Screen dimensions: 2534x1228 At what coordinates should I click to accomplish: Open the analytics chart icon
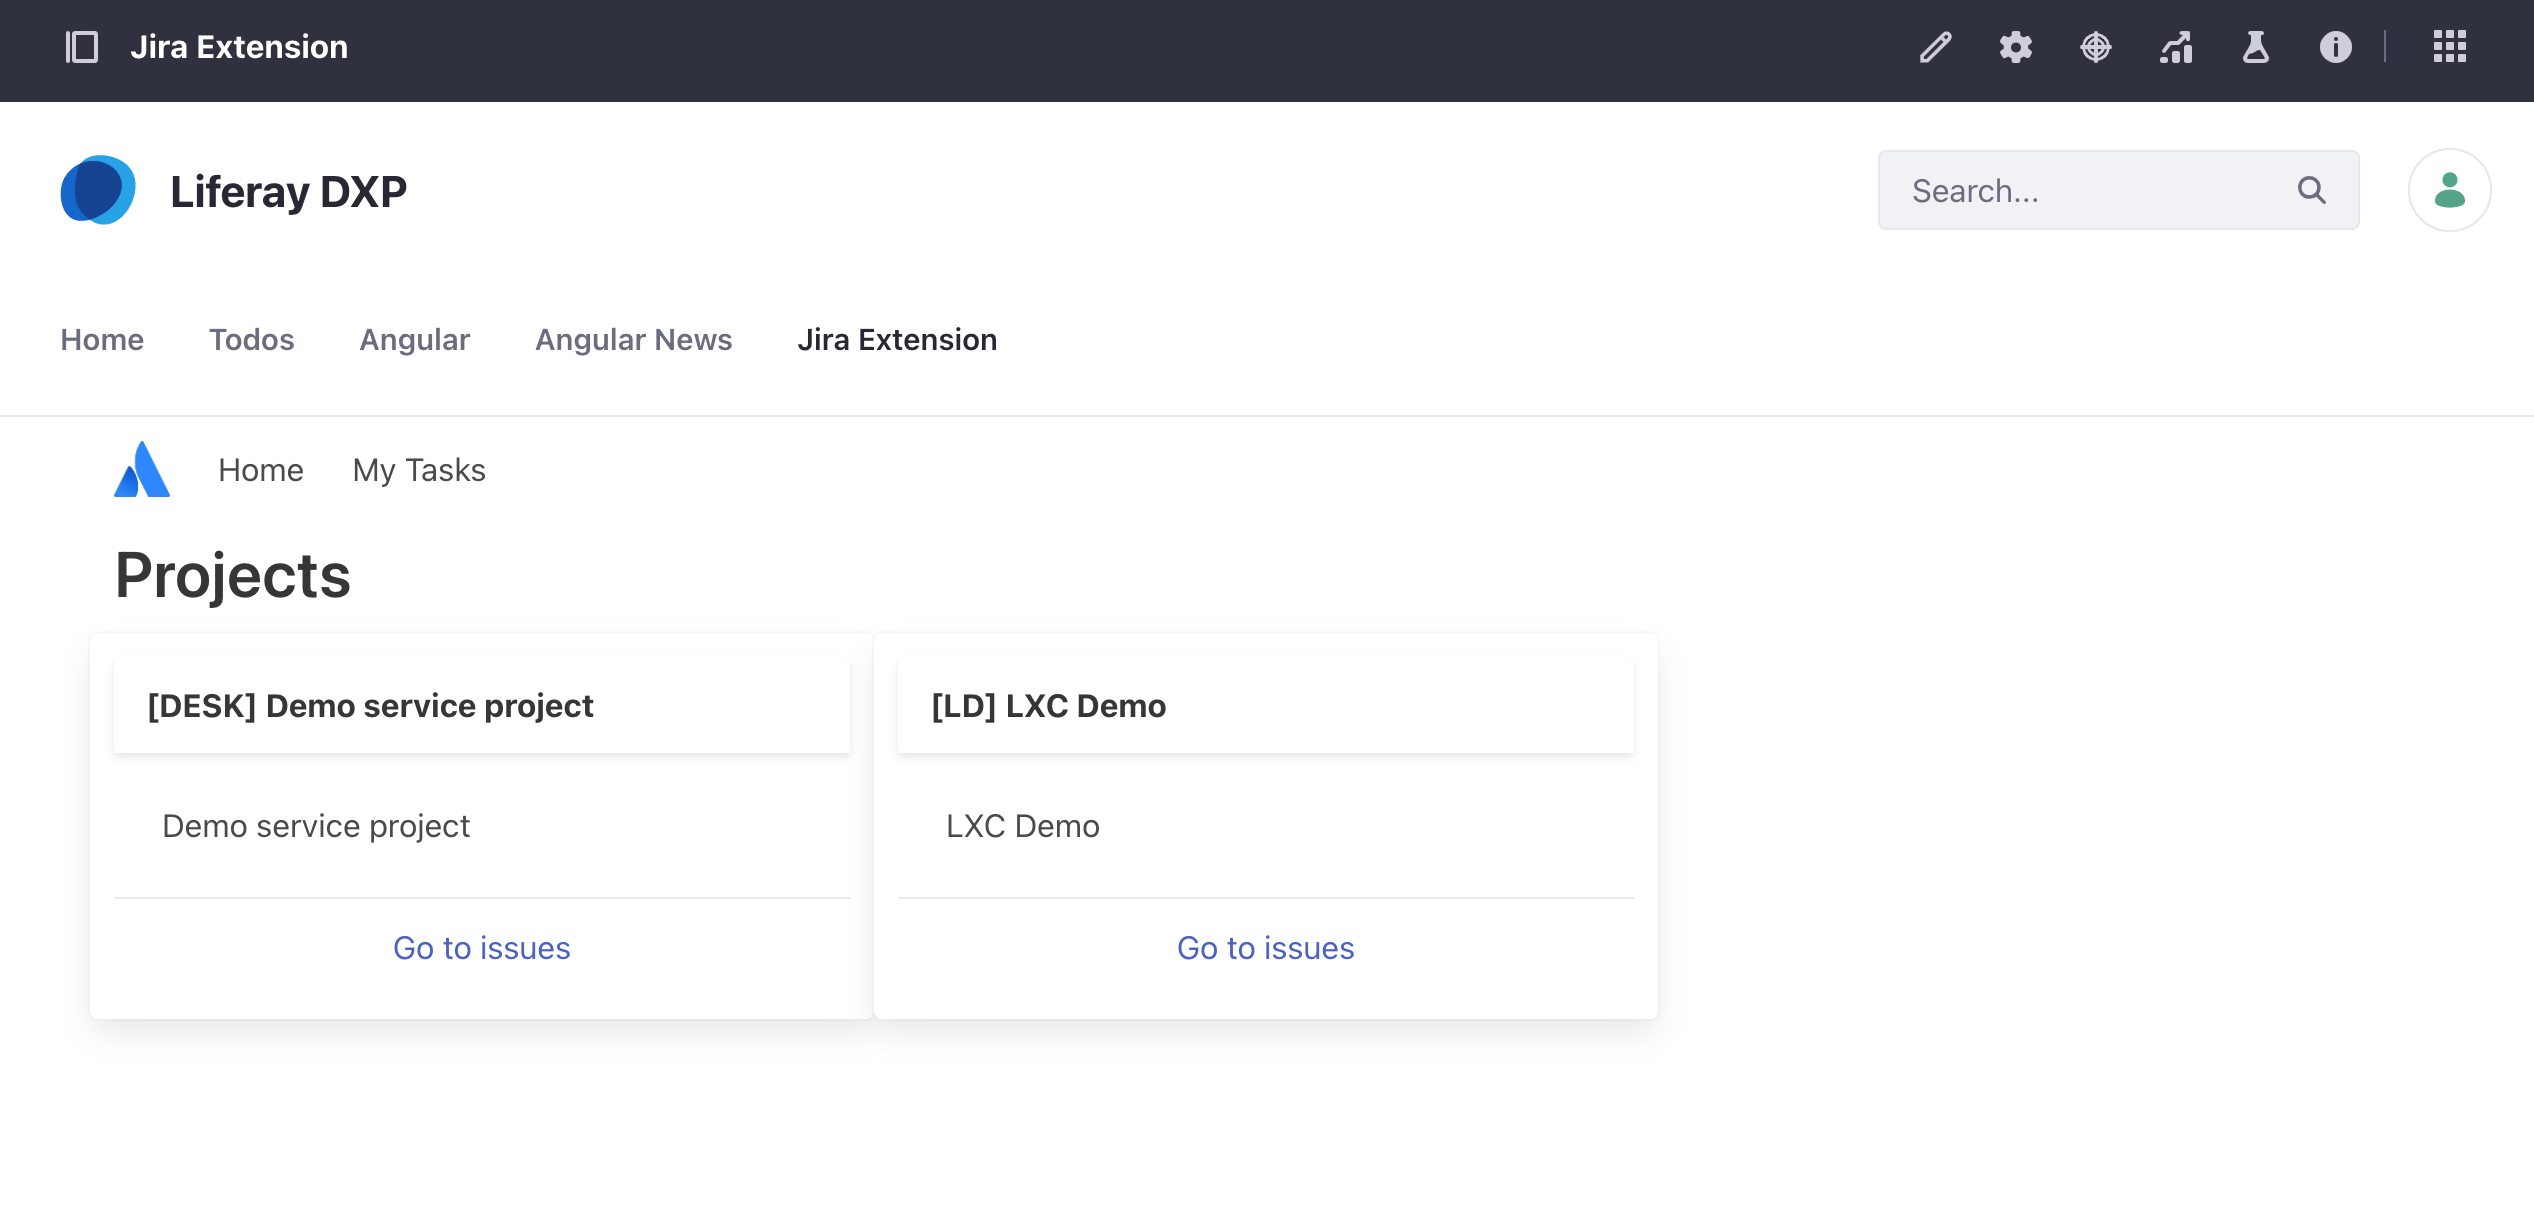(x=2175, y=47)
